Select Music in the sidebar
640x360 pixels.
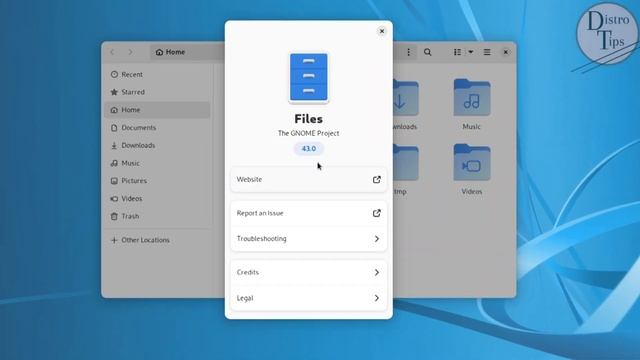pyautogui.click(x=158, y=163)
